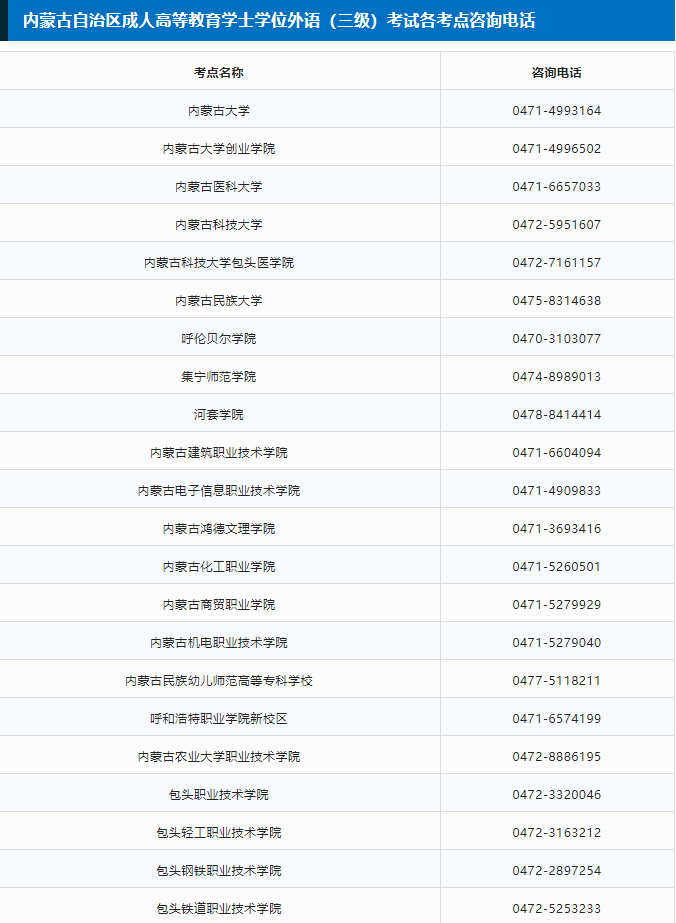Select 内蒙古建筑职业技术学院 cell

click(219, 452)
